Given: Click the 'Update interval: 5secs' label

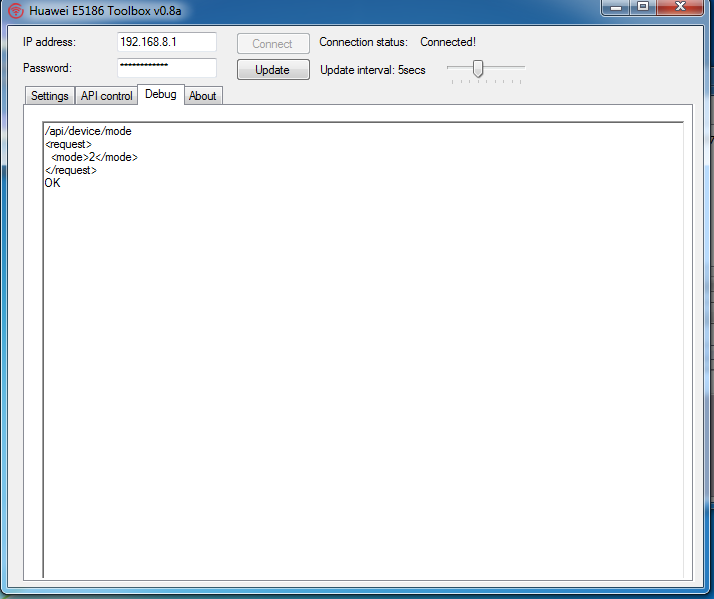Looking at the screenshot, I should [372, 70].
